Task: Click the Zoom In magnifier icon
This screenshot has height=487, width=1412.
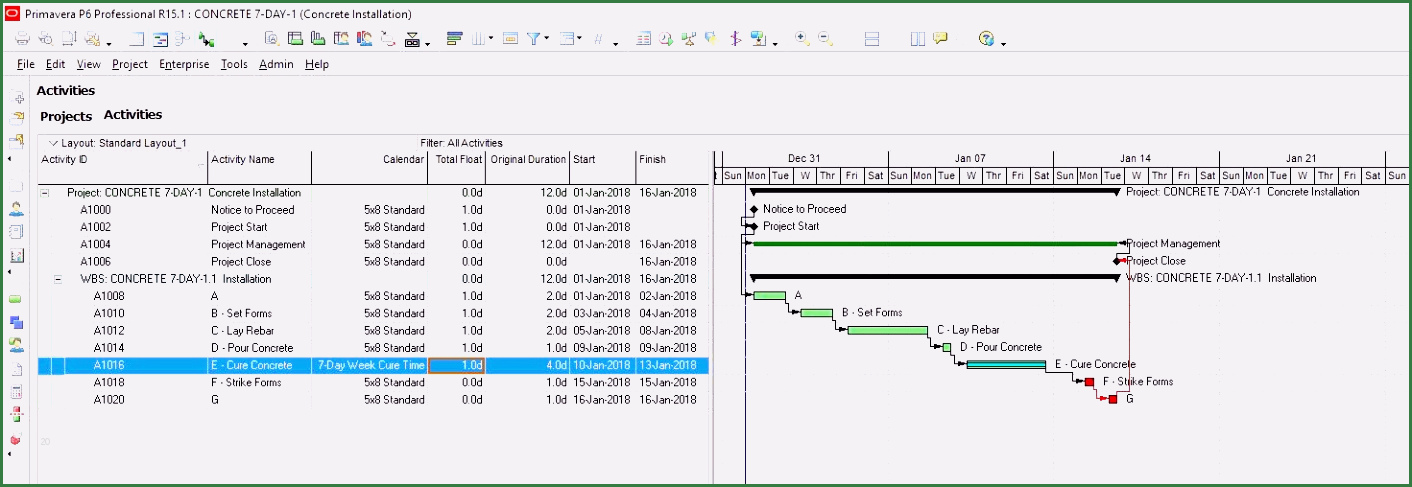Action: tap(802, 39)
